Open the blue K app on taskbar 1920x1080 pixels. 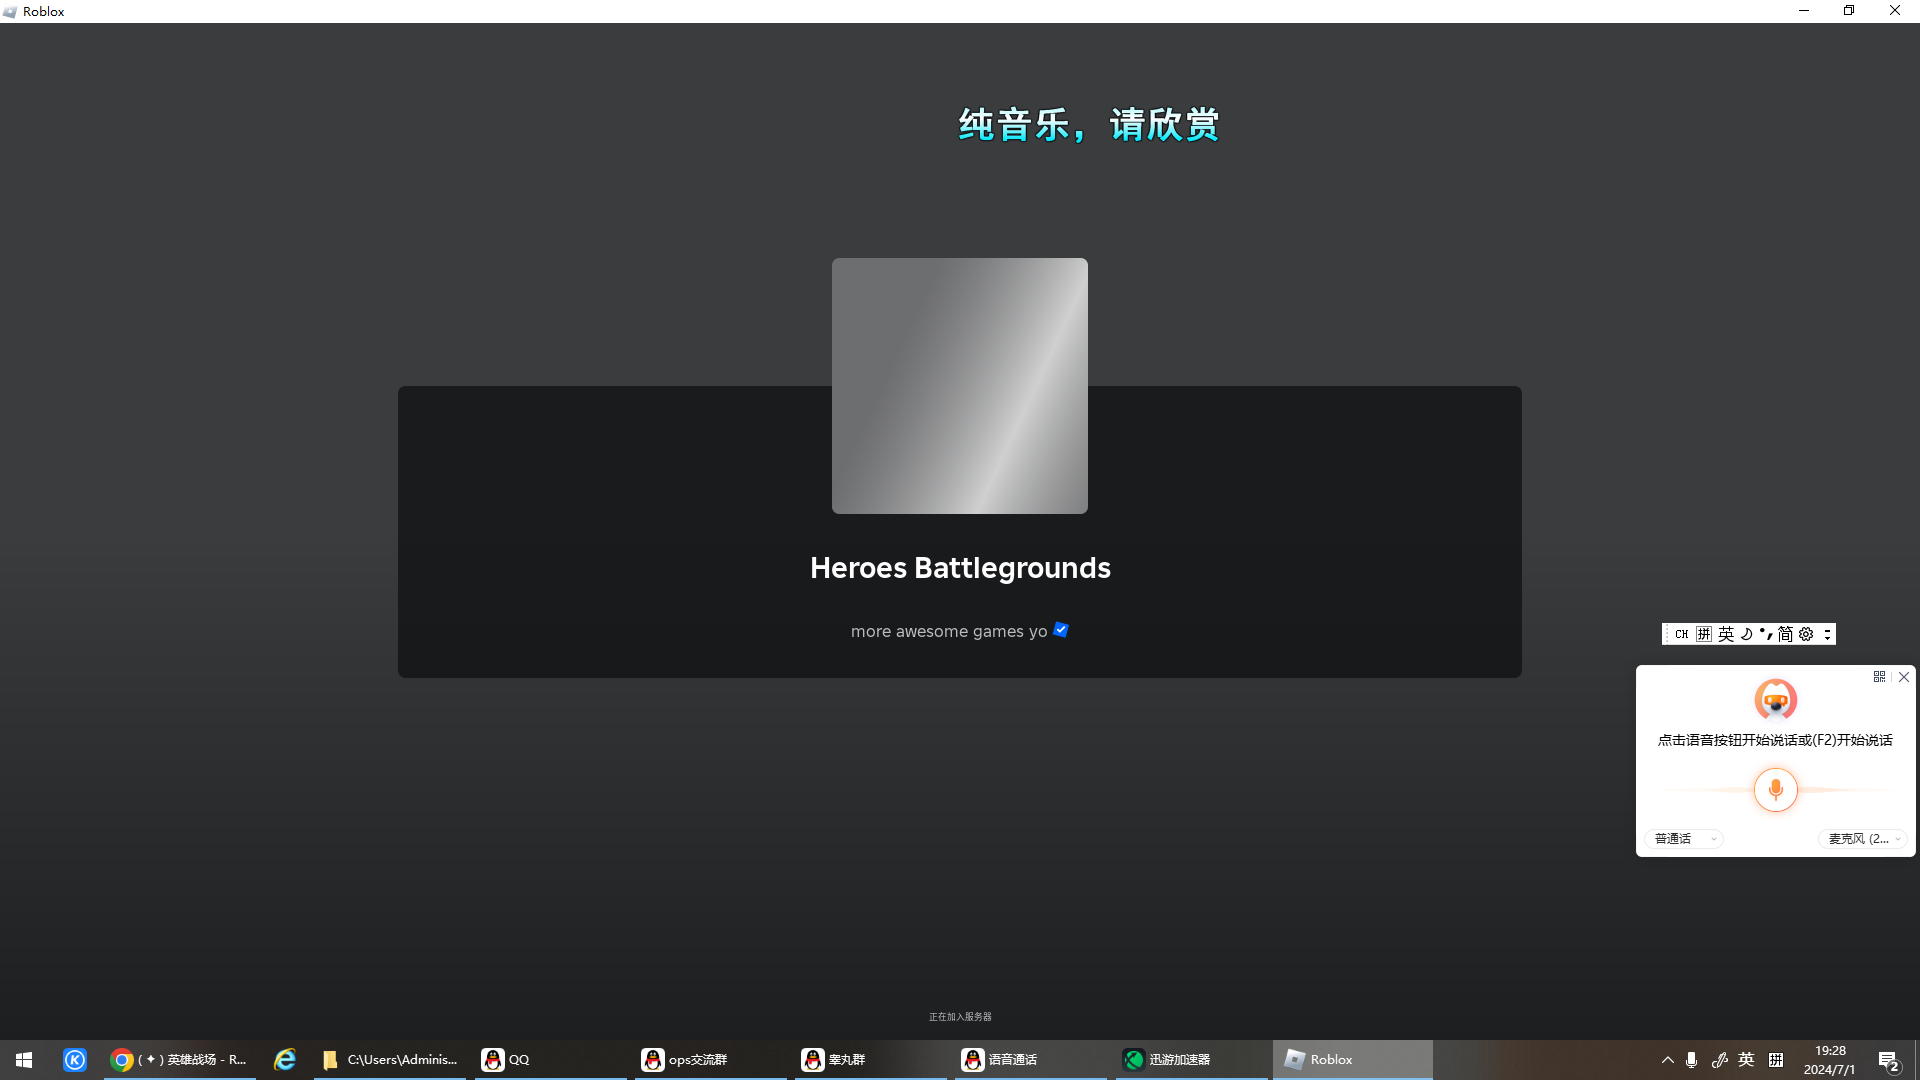75,1060
